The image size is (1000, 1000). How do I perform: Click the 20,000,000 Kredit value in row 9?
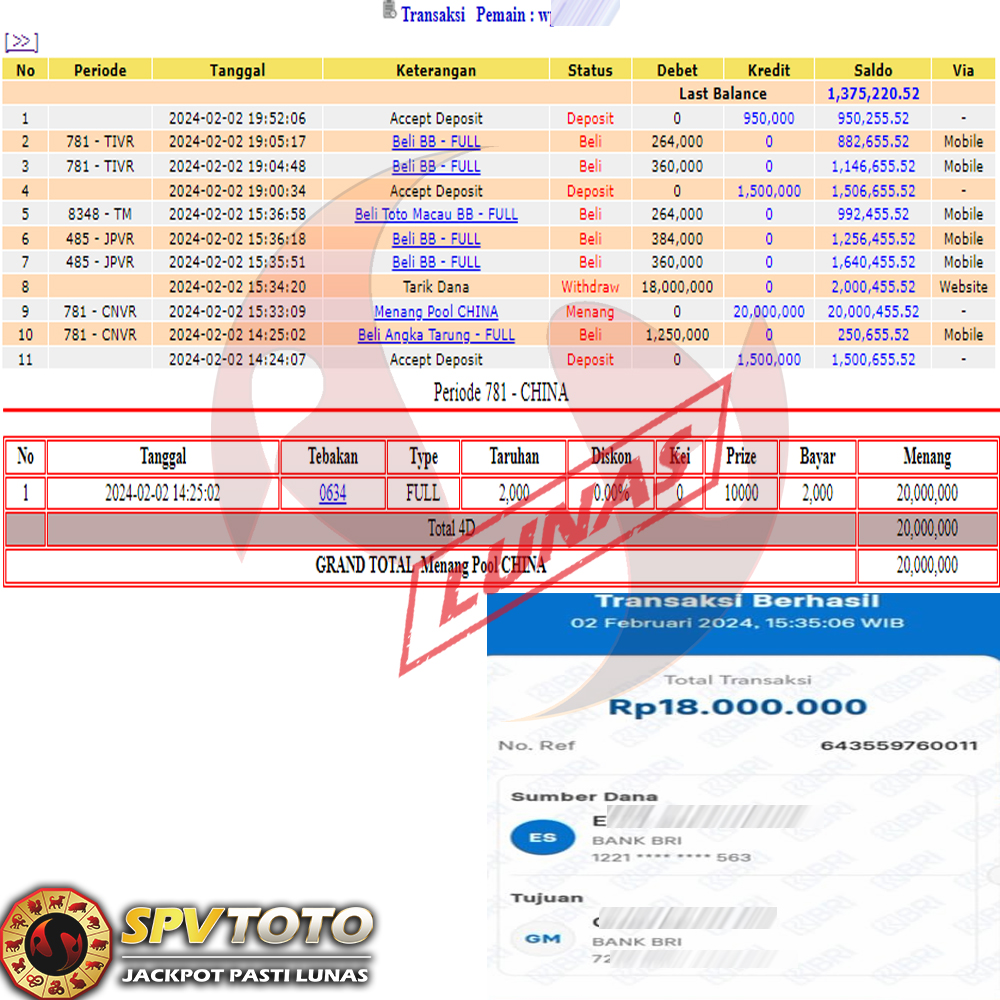coord(768,311)
